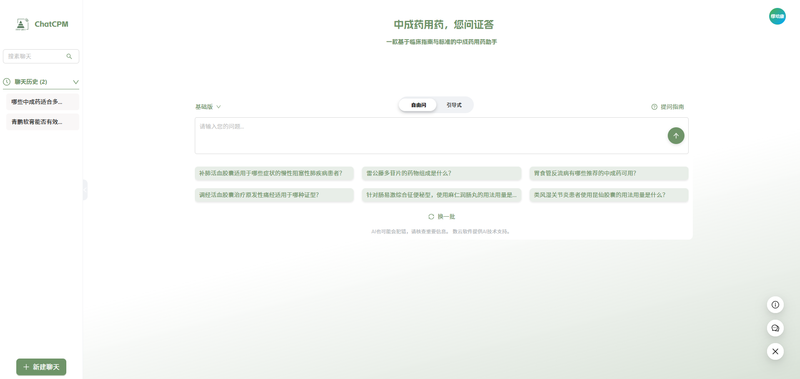Viewport: 800px width, 379px height.
Task: Open the 提问指南 help link
Action: [x=667, y=107]
